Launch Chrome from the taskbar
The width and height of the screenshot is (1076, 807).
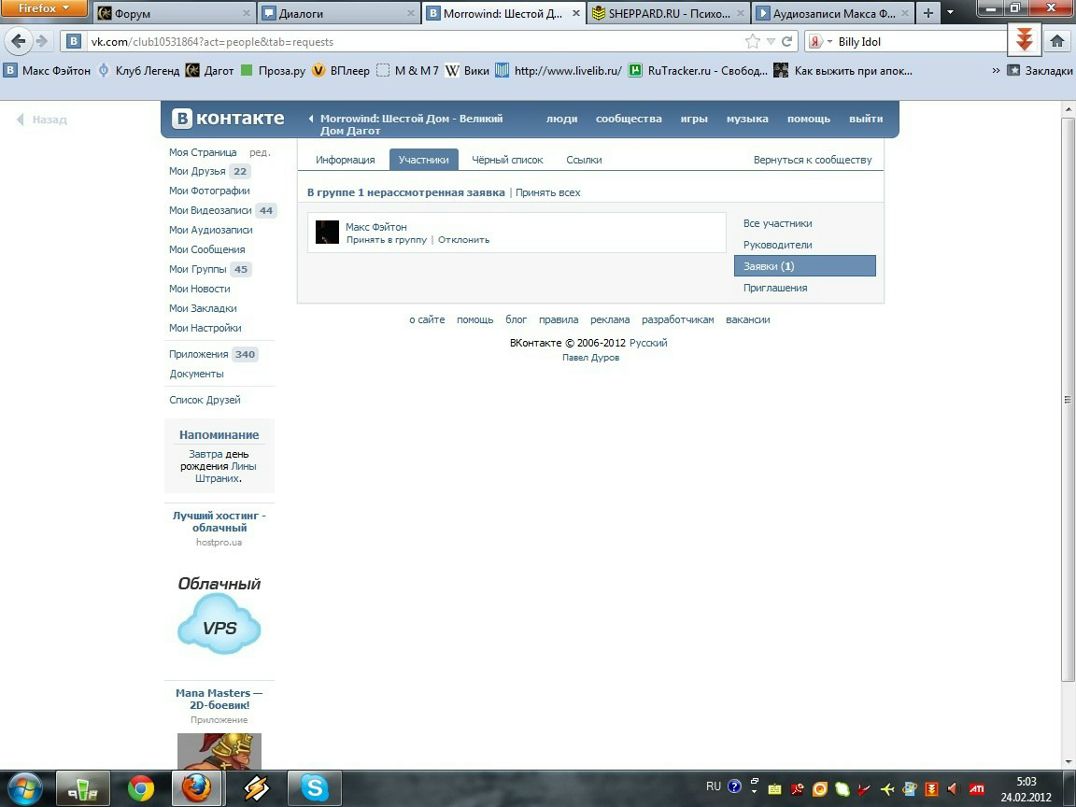141,788
